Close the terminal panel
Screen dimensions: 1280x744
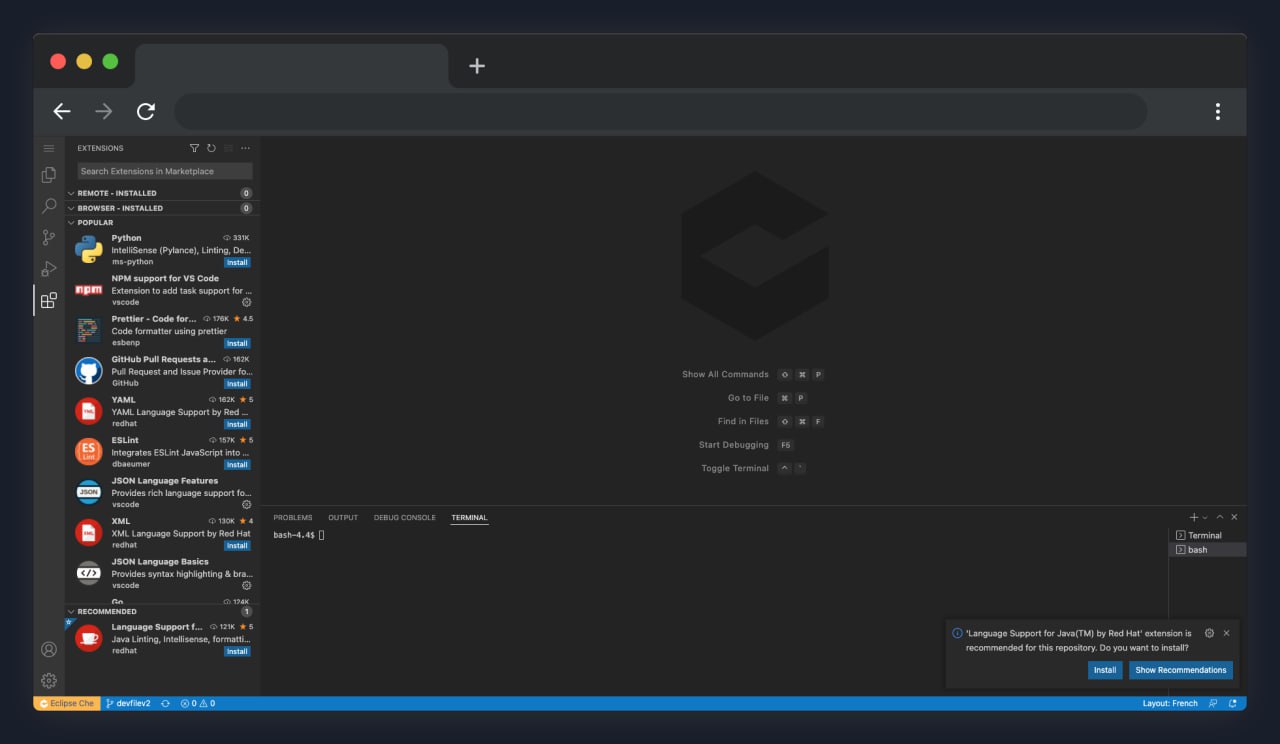[x=1234, y=517]
